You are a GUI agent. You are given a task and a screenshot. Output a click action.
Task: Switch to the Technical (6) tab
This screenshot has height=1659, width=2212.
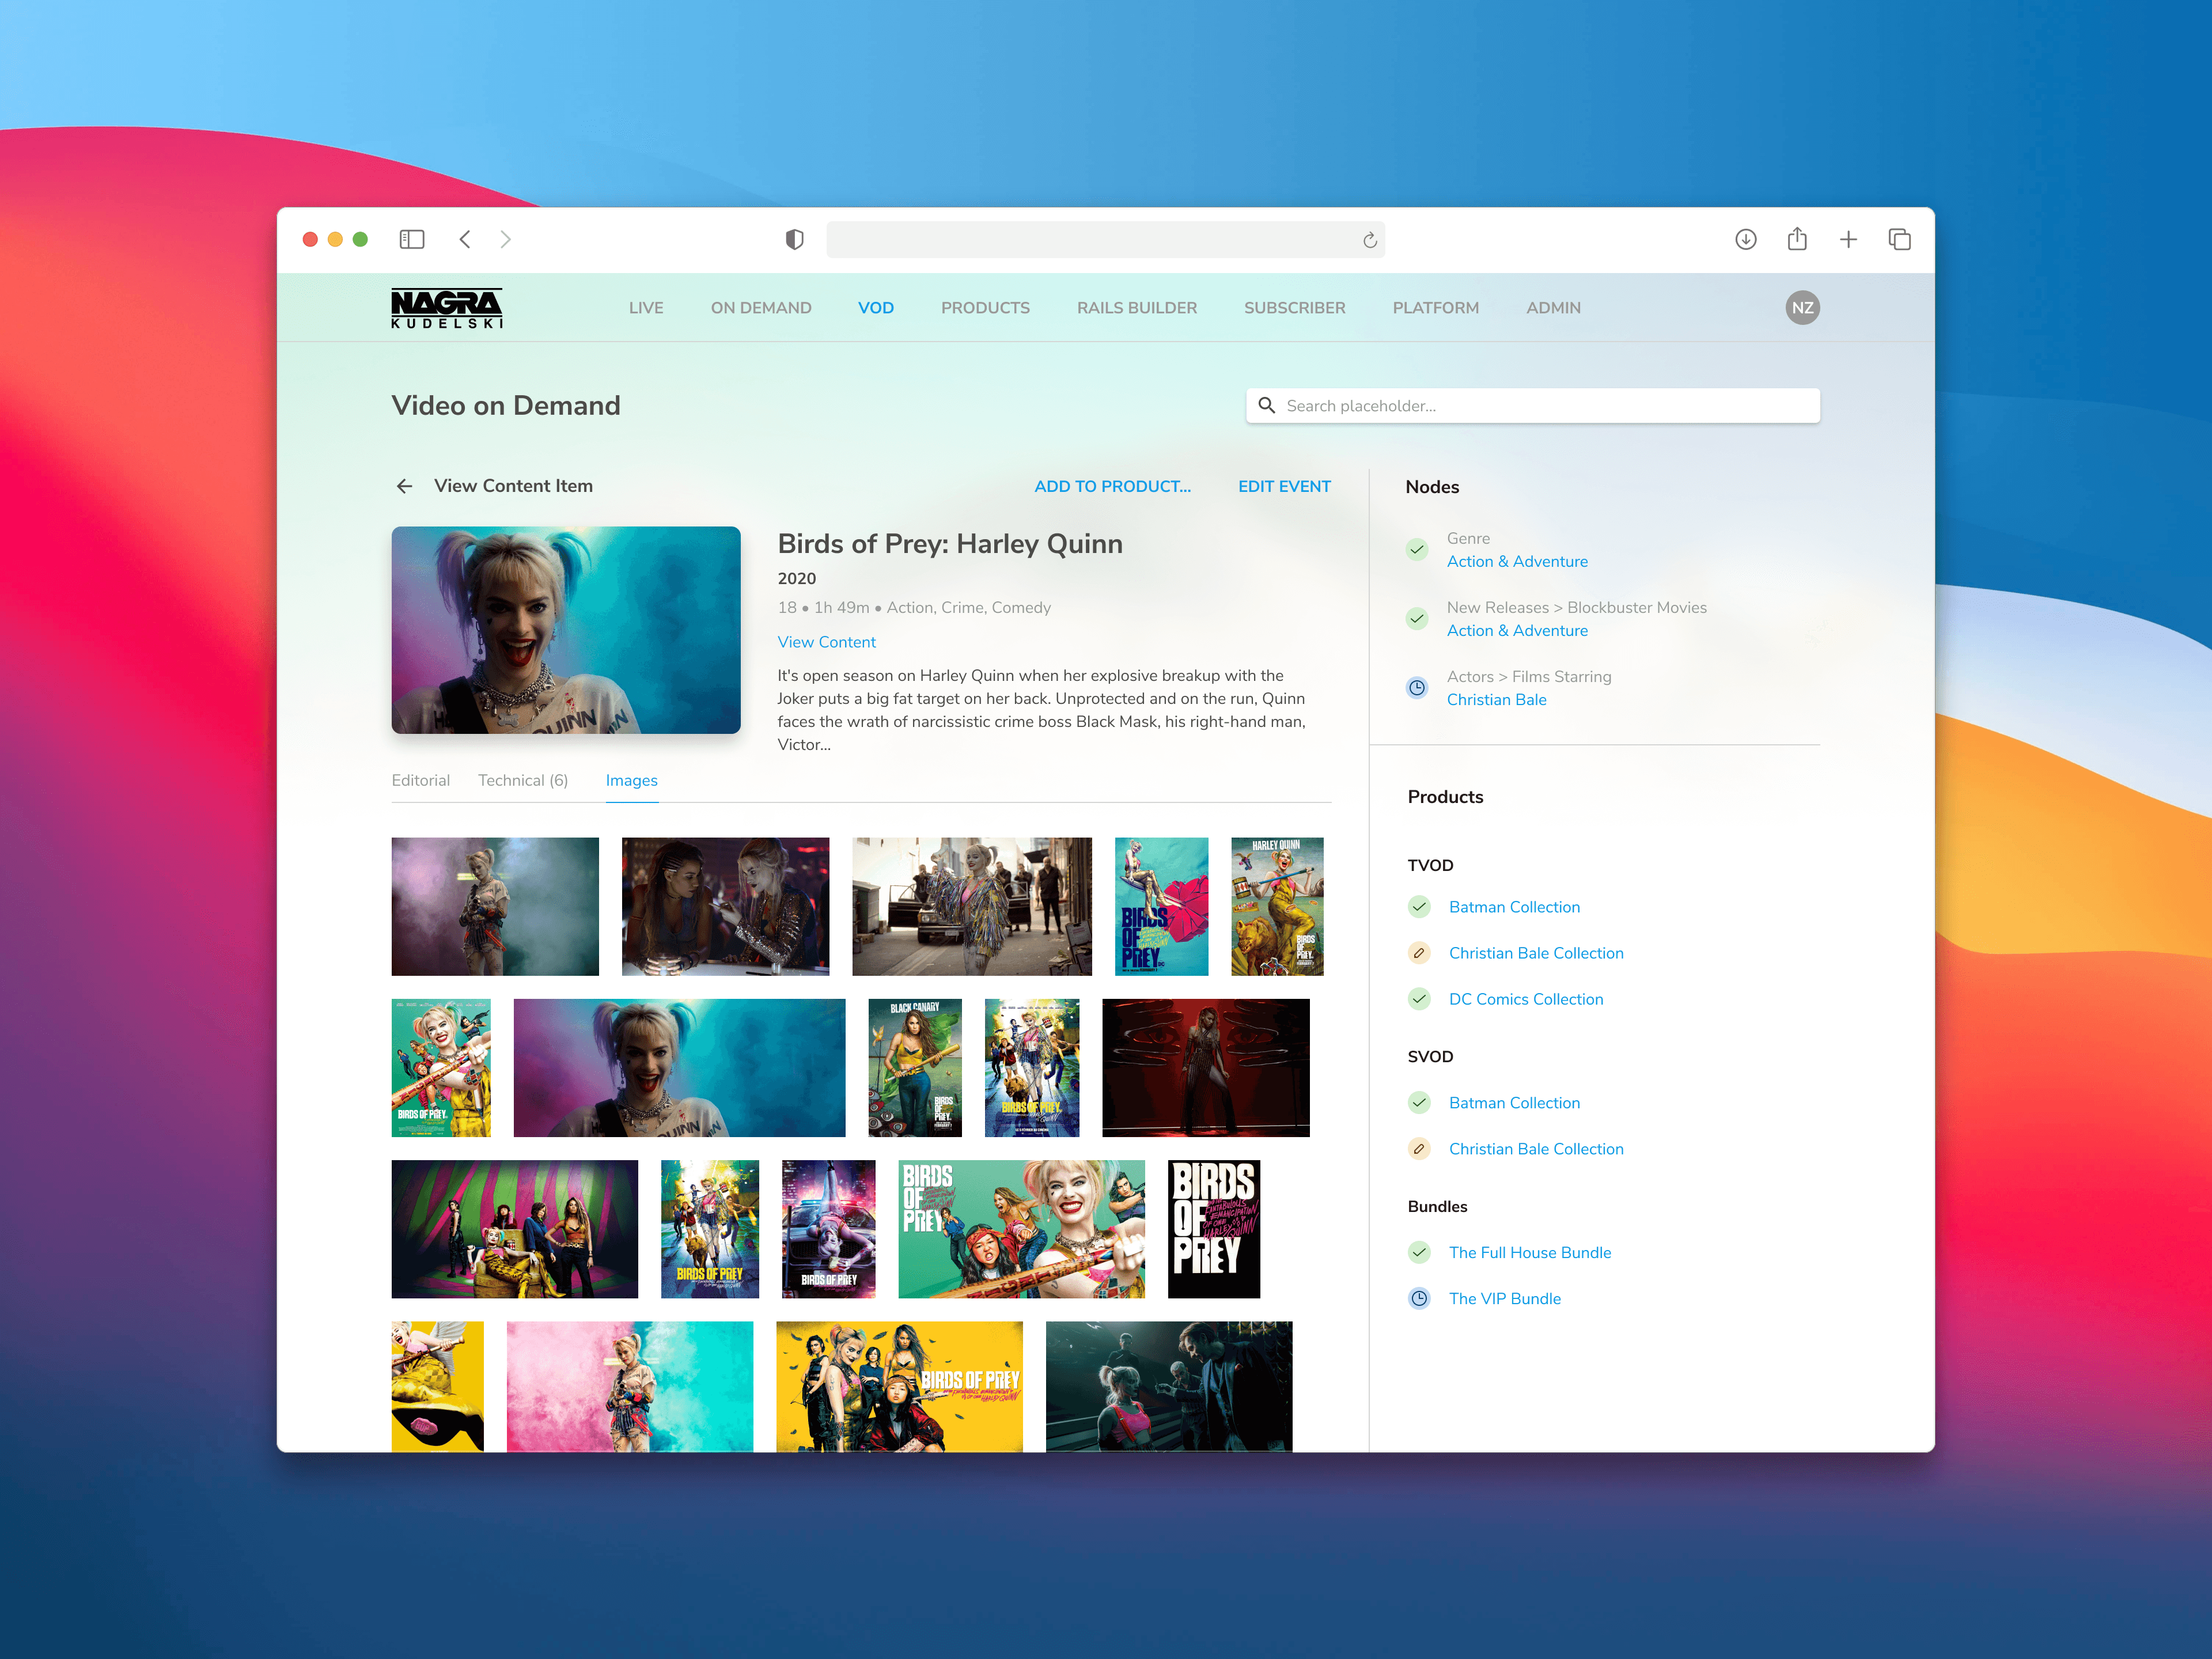522,780
